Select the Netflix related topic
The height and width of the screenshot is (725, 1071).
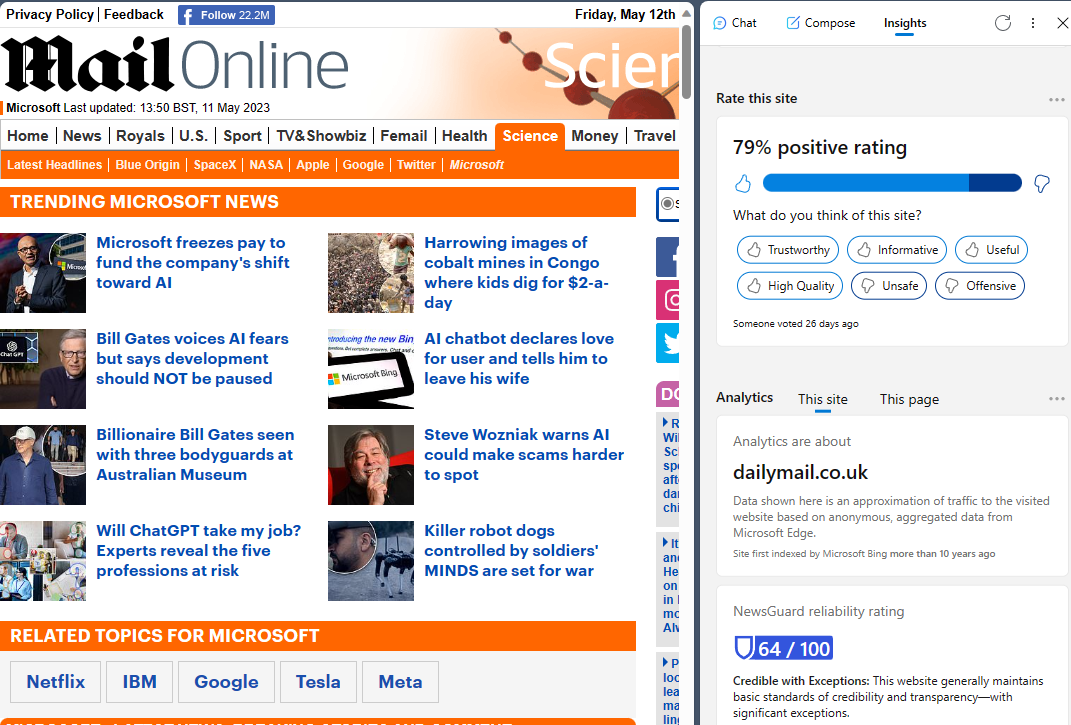click(55, 682)
